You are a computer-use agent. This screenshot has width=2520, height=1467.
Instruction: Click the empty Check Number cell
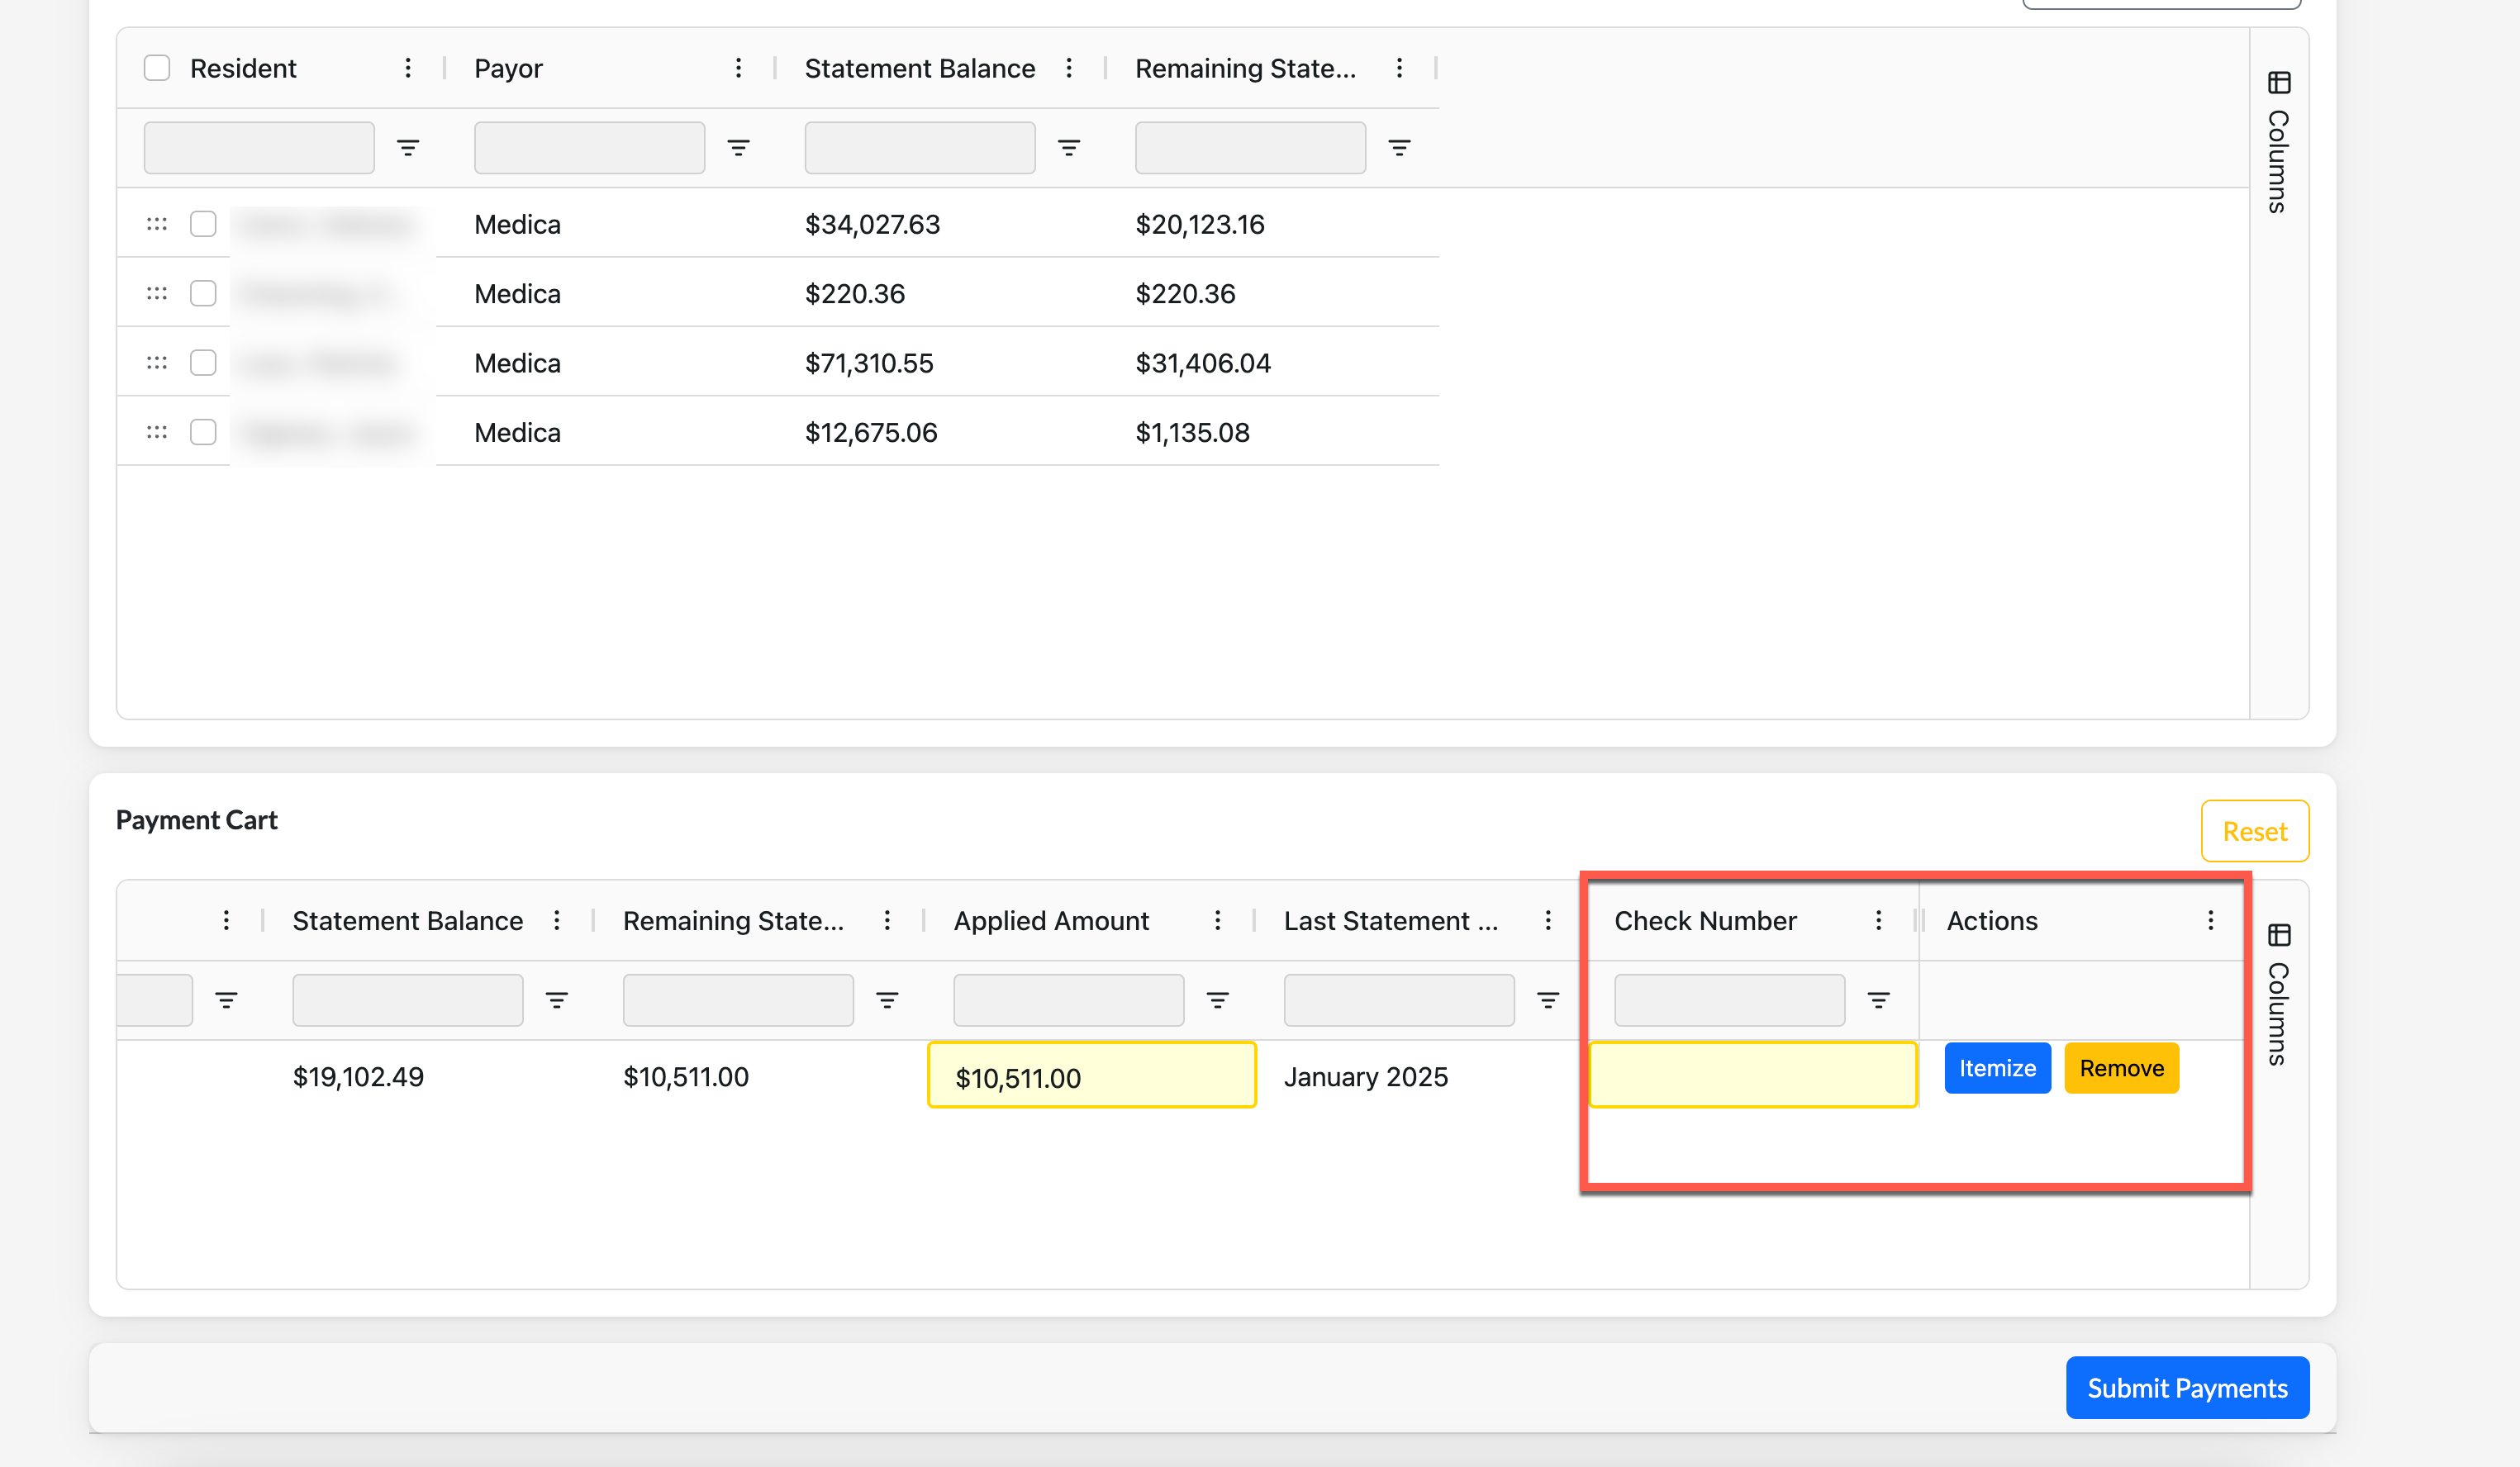pyautogui.click(x=1752, y=1075)
